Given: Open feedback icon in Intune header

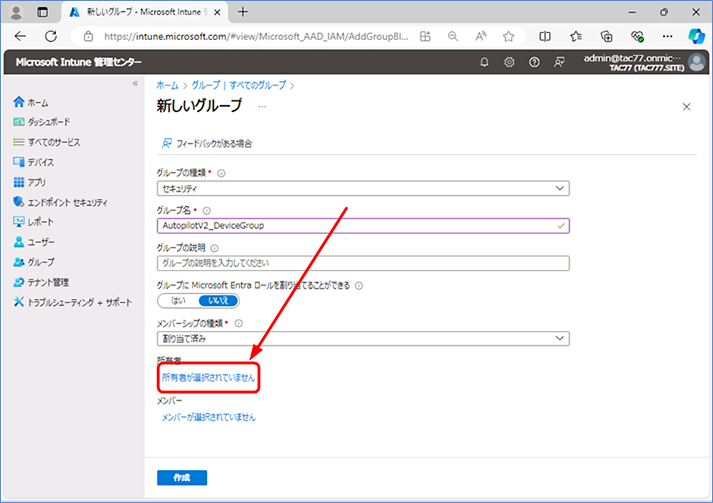Looking at the screenshot, I should (559, 62).
